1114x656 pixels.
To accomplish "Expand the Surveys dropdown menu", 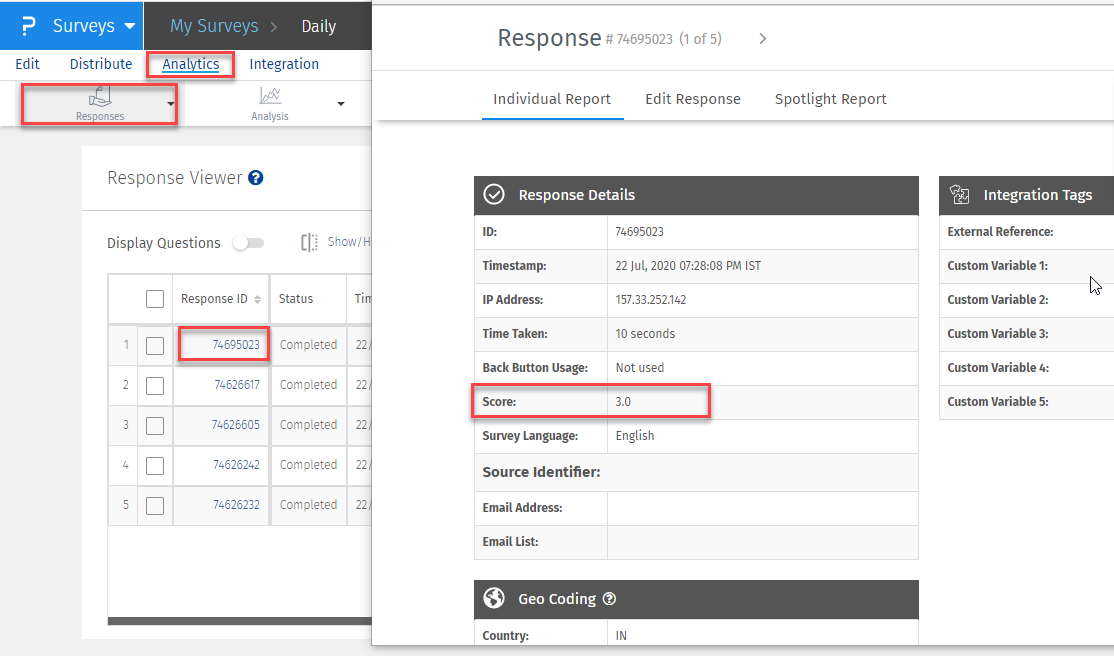I will pos(130,27).
